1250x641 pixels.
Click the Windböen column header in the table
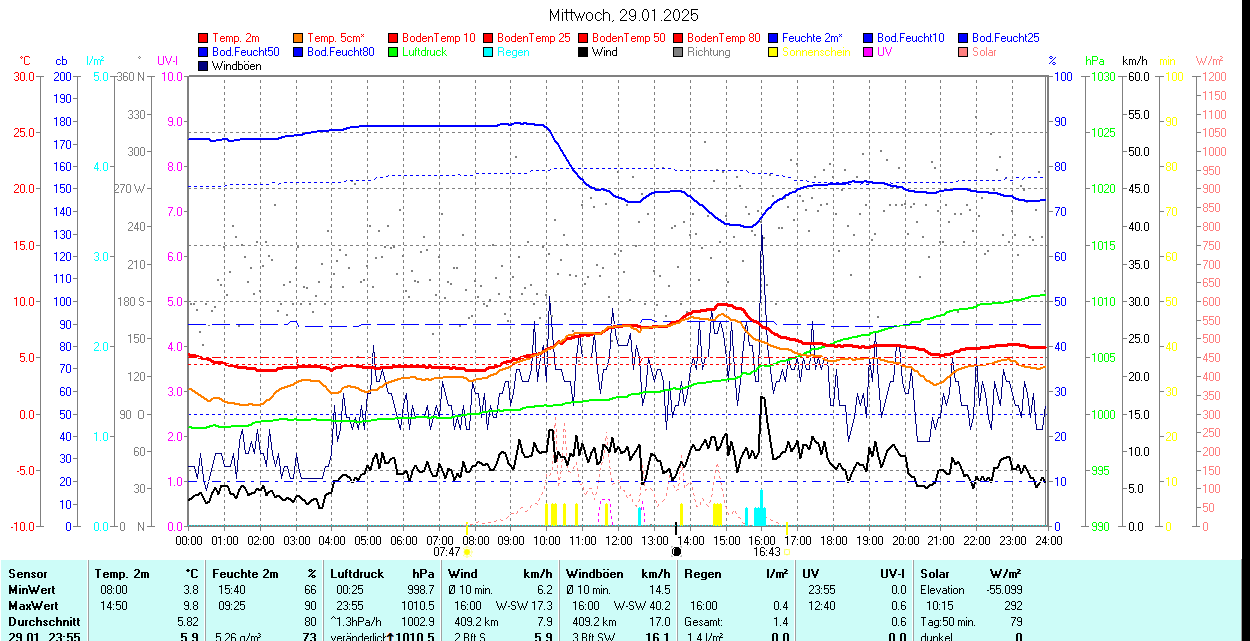594,574
